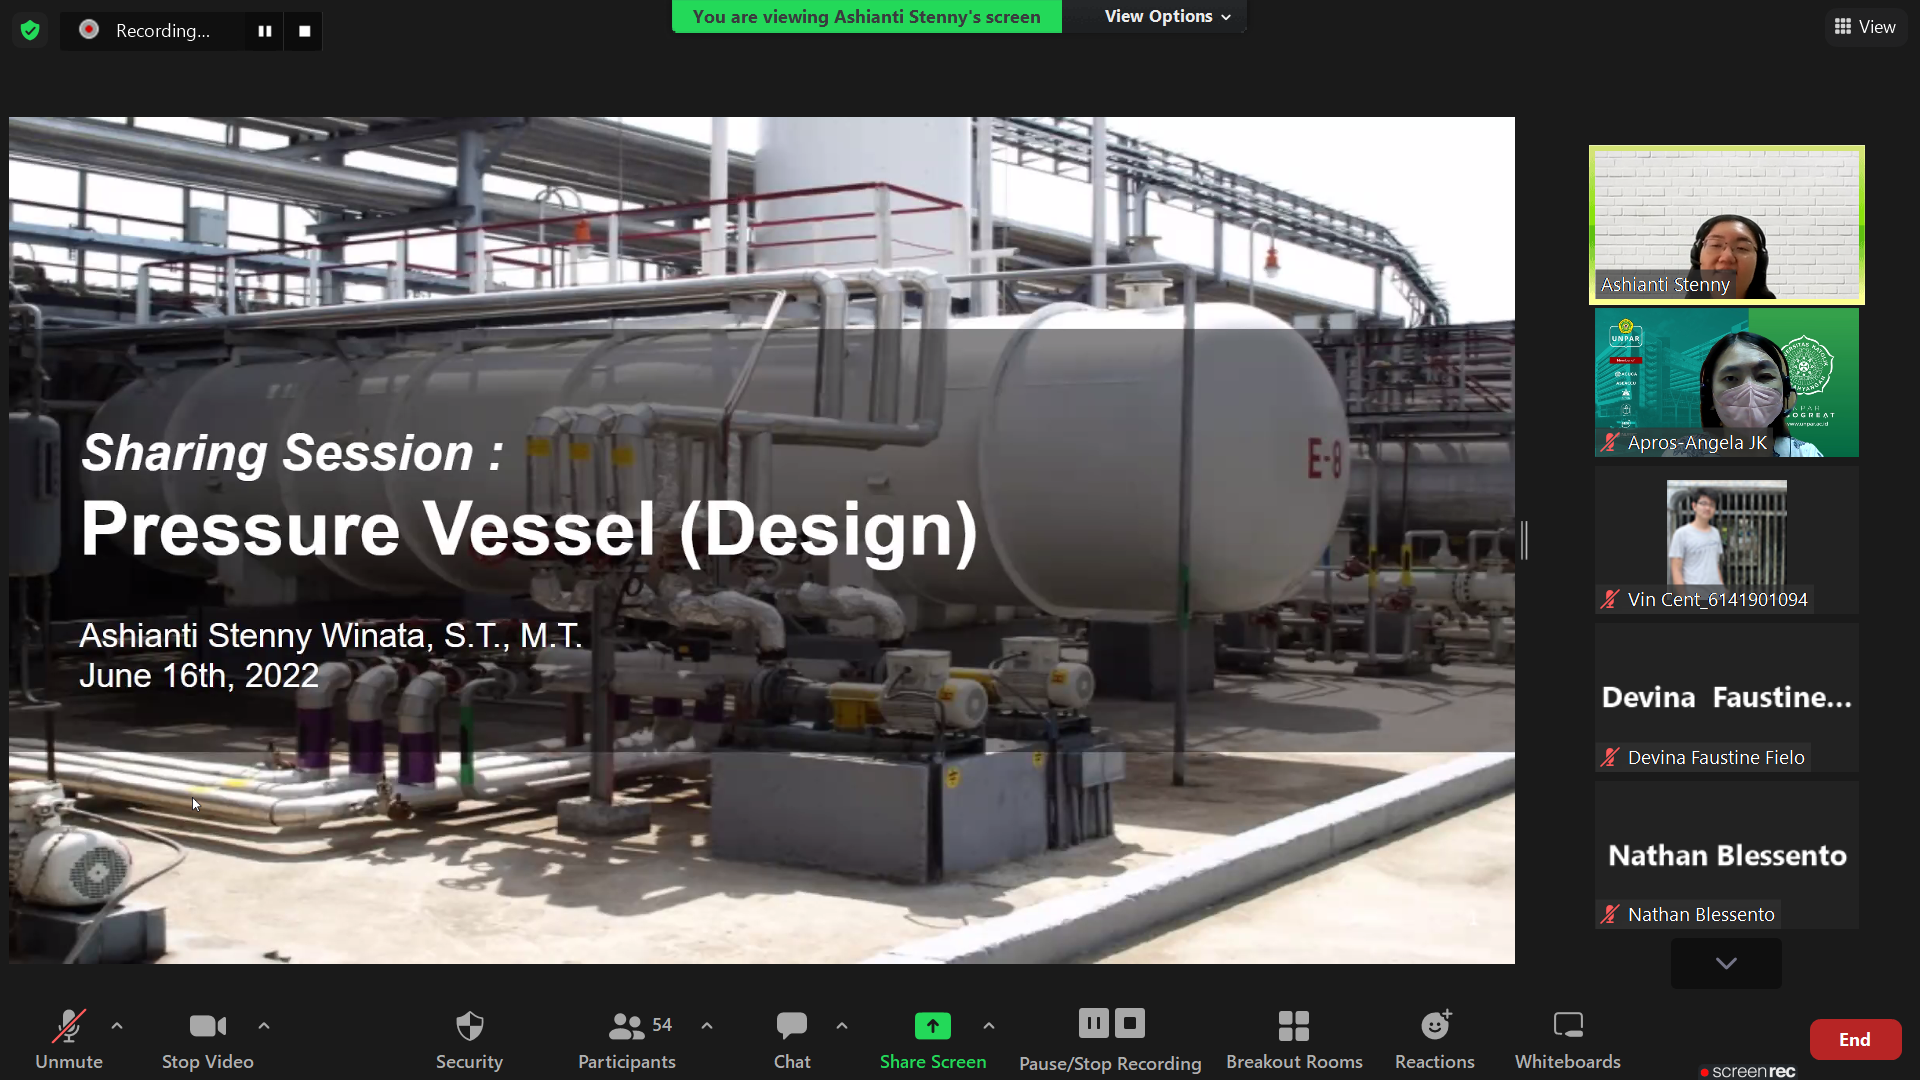Click the green encryption shield icon
Viewport: 1920px width, 1080px height.
click(x=30, y=31)
